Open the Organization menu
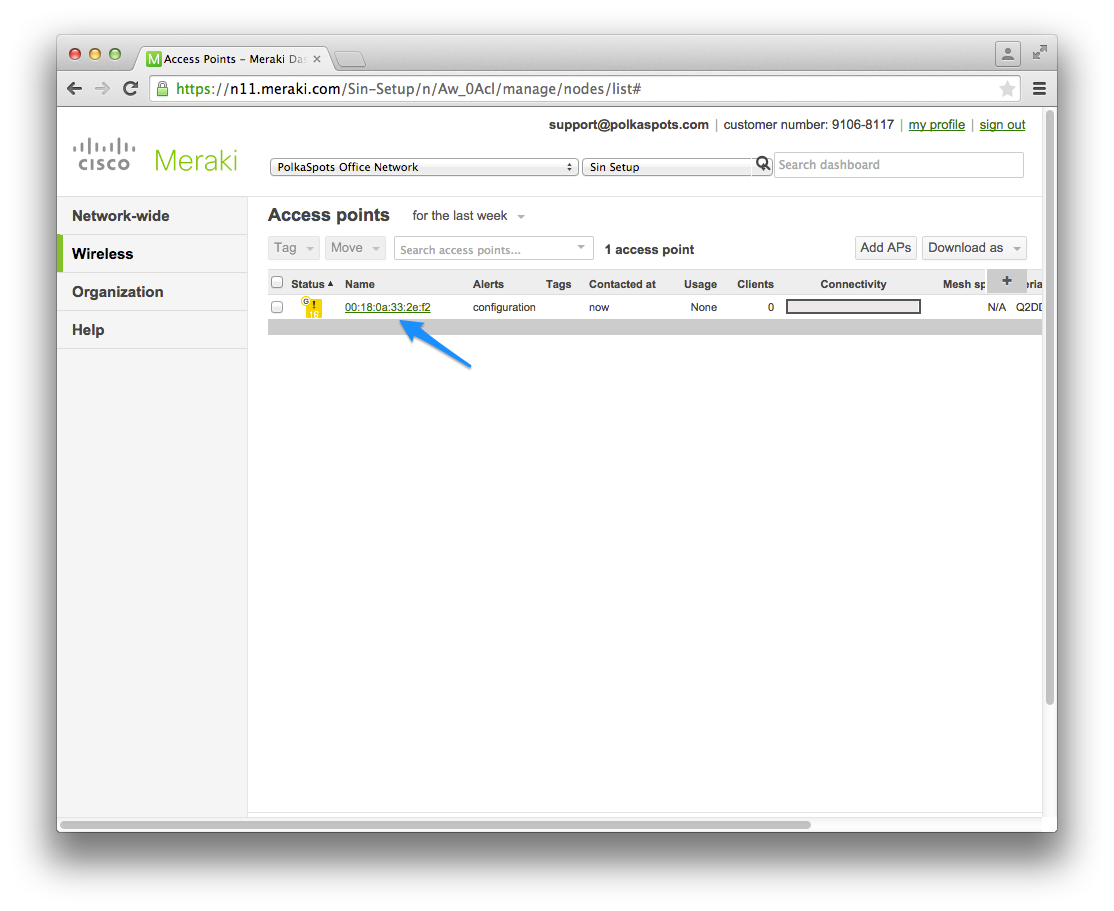This screenshot has height=911, width=1114. 152,292
